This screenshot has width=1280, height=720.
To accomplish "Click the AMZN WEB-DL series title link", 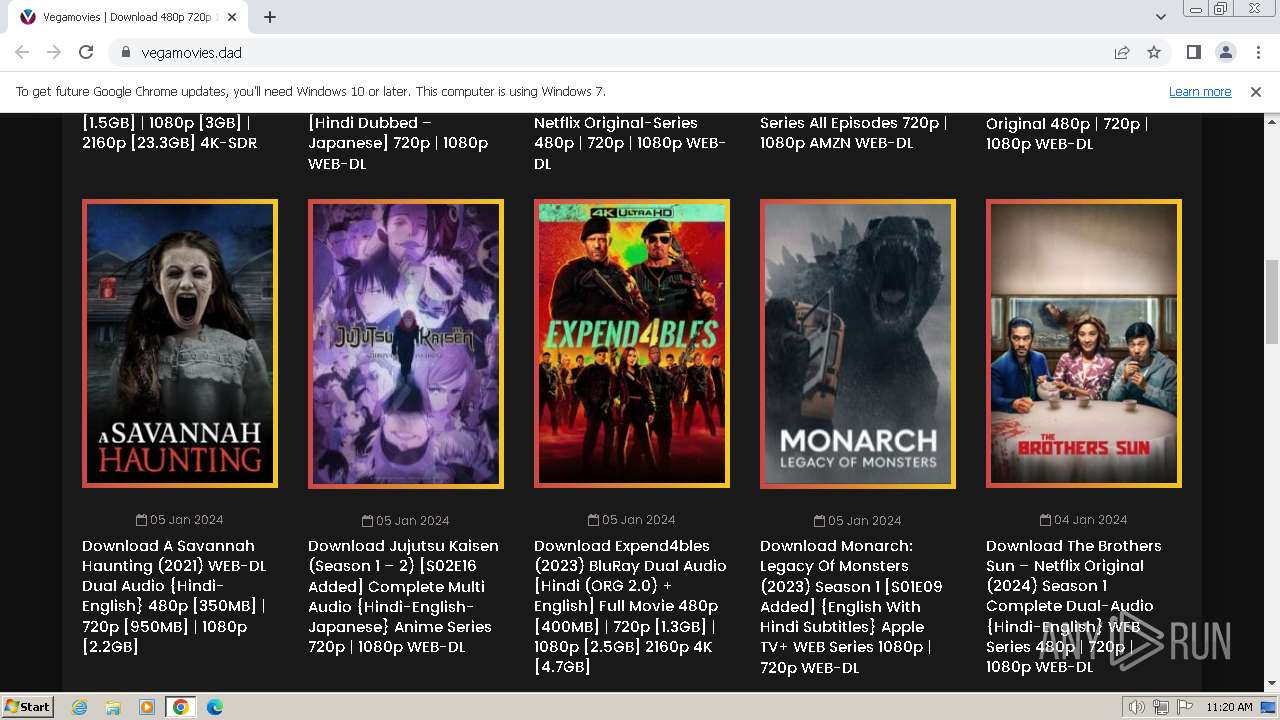I will [x=853, y=133].
